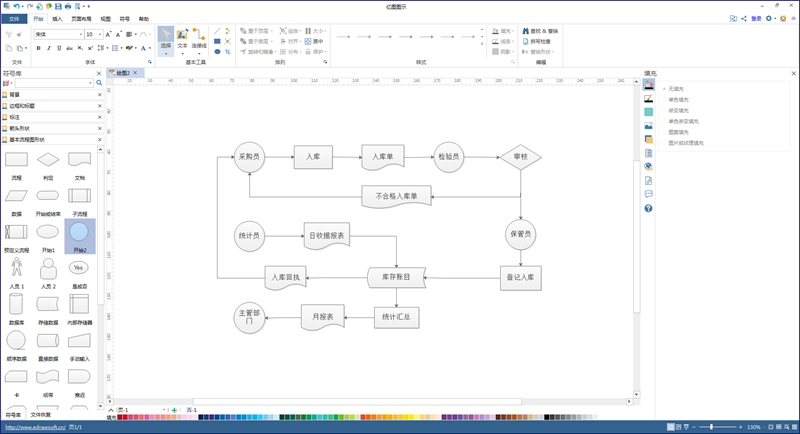Switch to the 符号 symbol tab
The width and height of the screenshot is (800, 434).
coord(124,19)
